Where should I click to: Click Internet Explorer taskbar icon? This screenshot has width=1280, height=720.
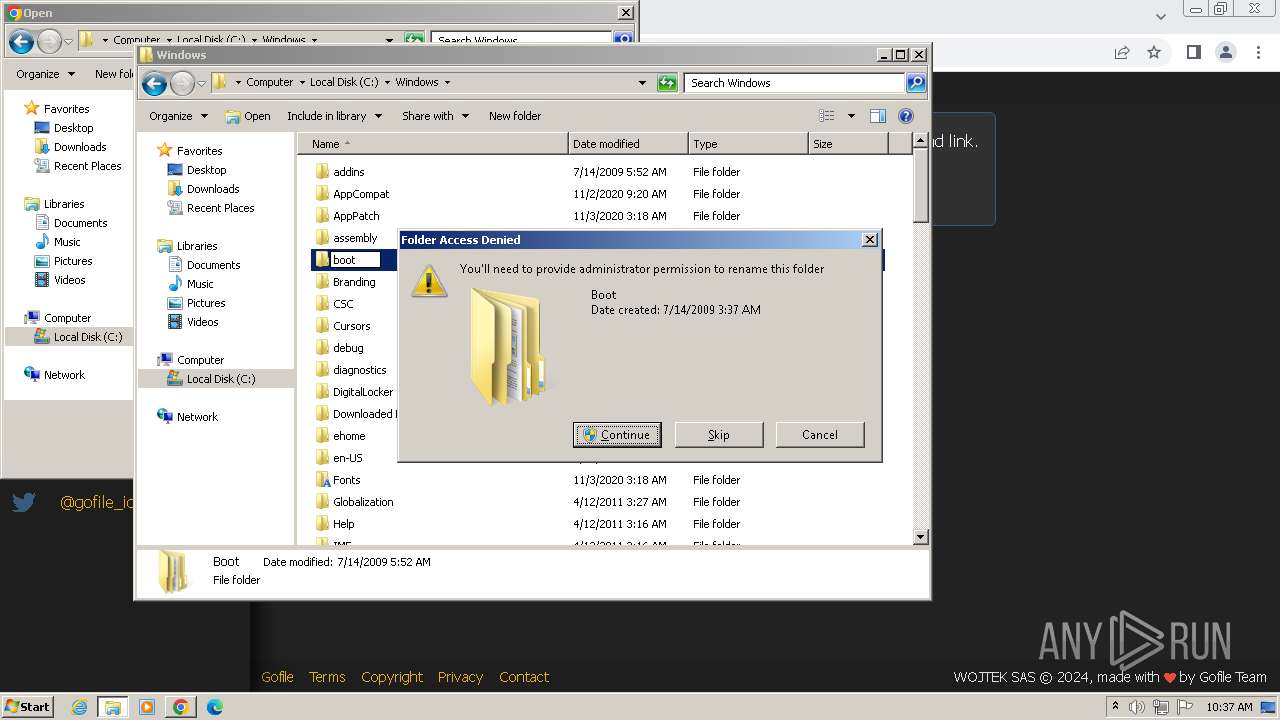tap(79, 707)
